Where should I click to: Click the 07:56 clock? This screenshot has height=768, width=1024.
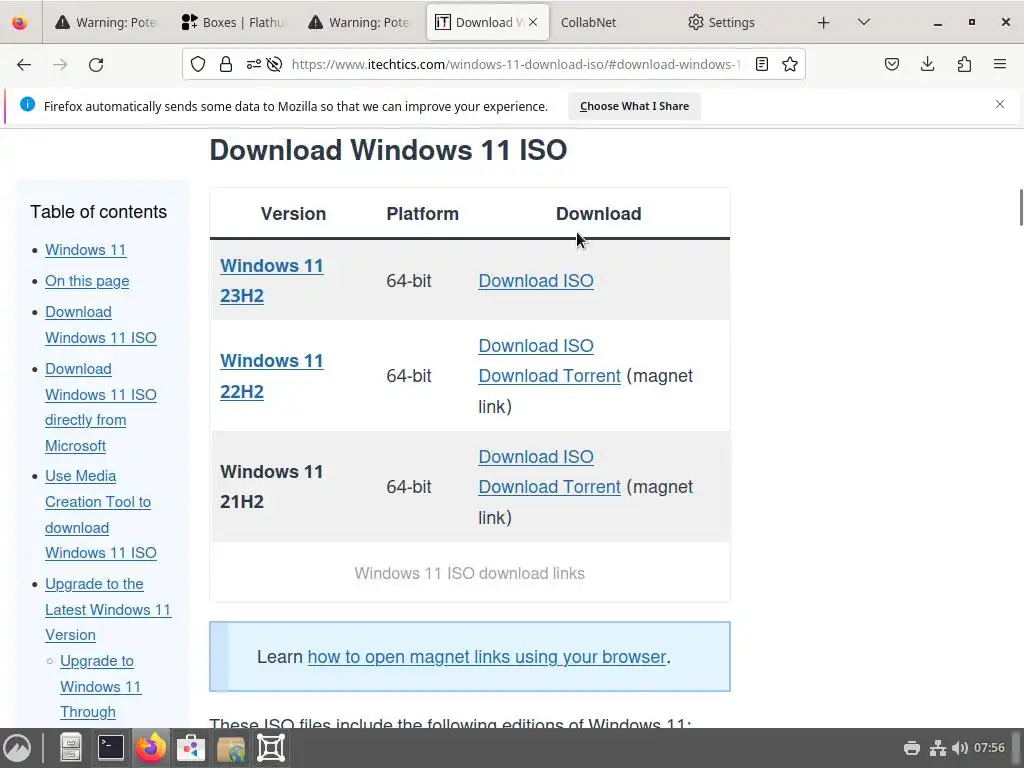click(989, 748)
